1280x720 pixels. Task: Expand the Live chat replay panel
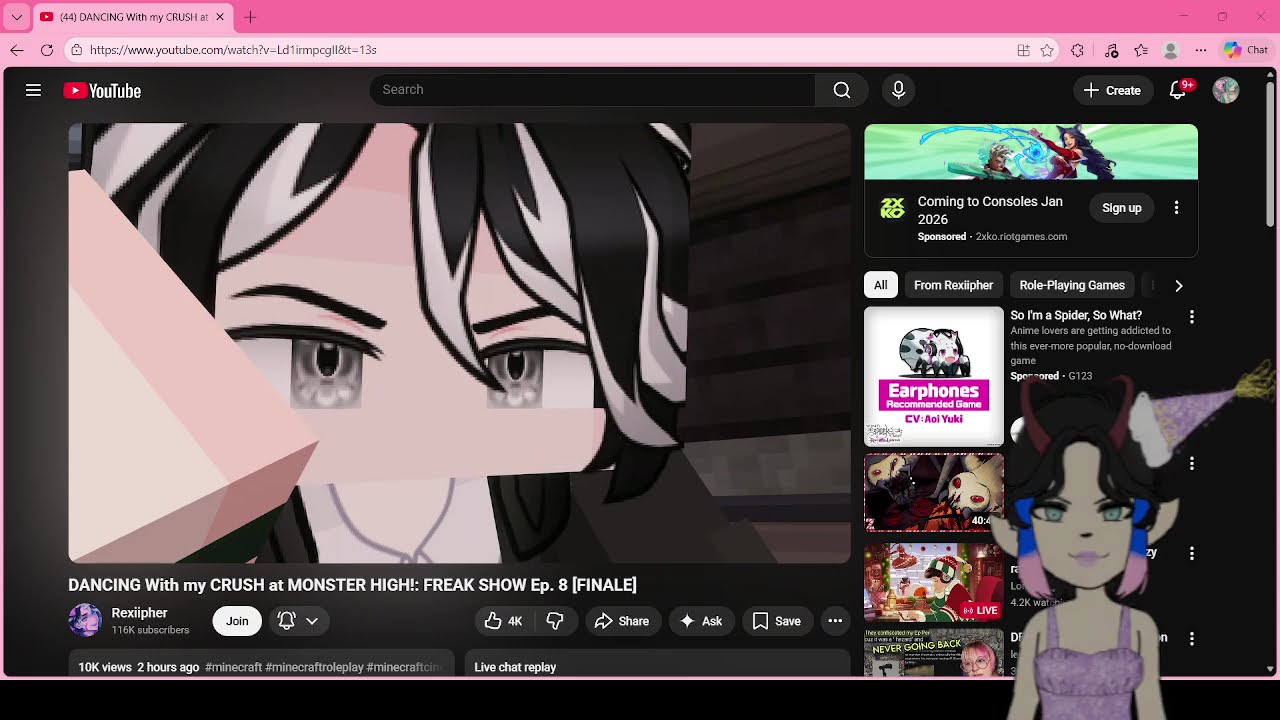point(657,665)
